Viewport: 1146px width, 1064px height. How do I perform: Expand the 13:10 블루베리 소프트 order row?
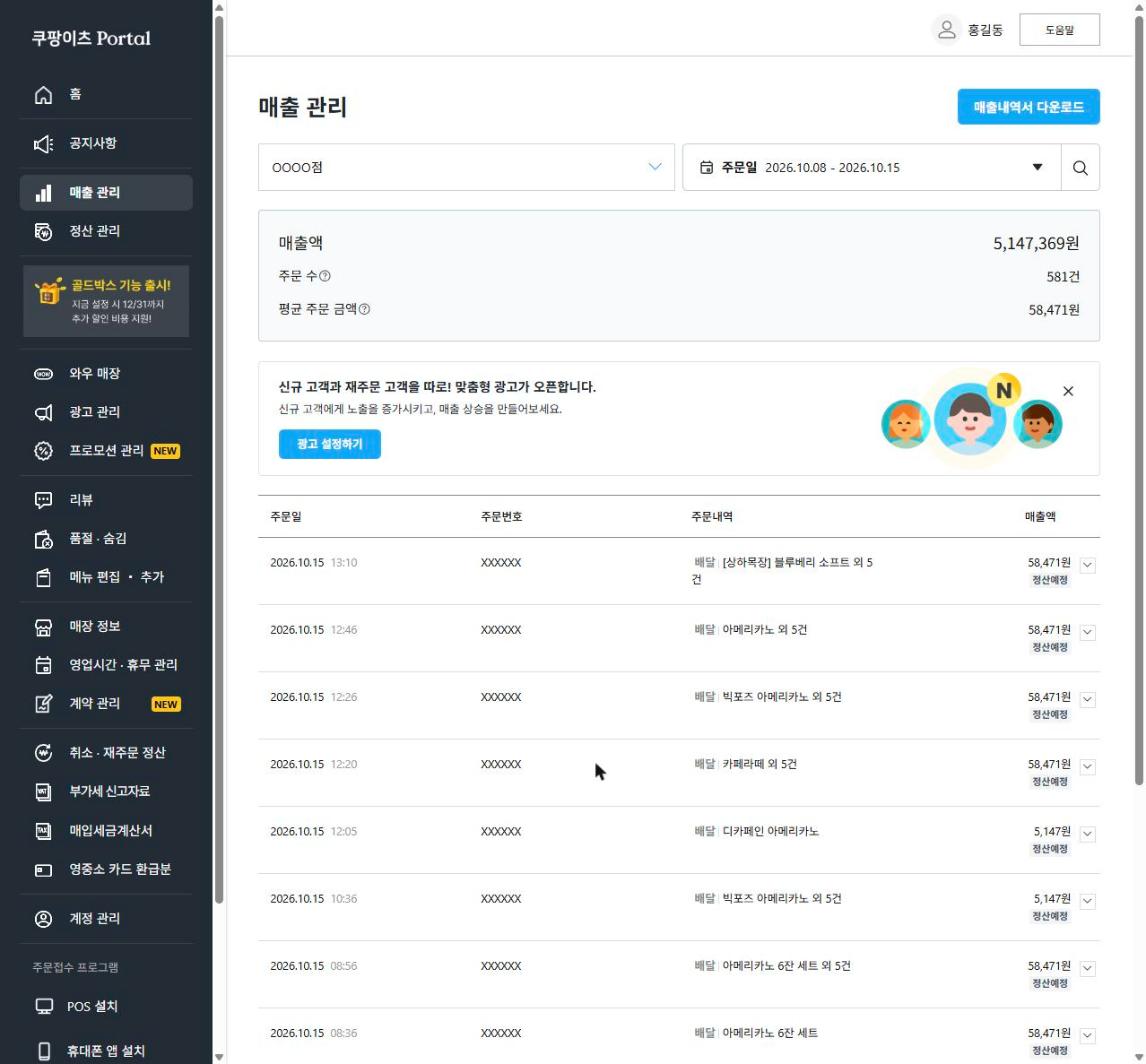pyautogui.click(x=1088, y=565)
